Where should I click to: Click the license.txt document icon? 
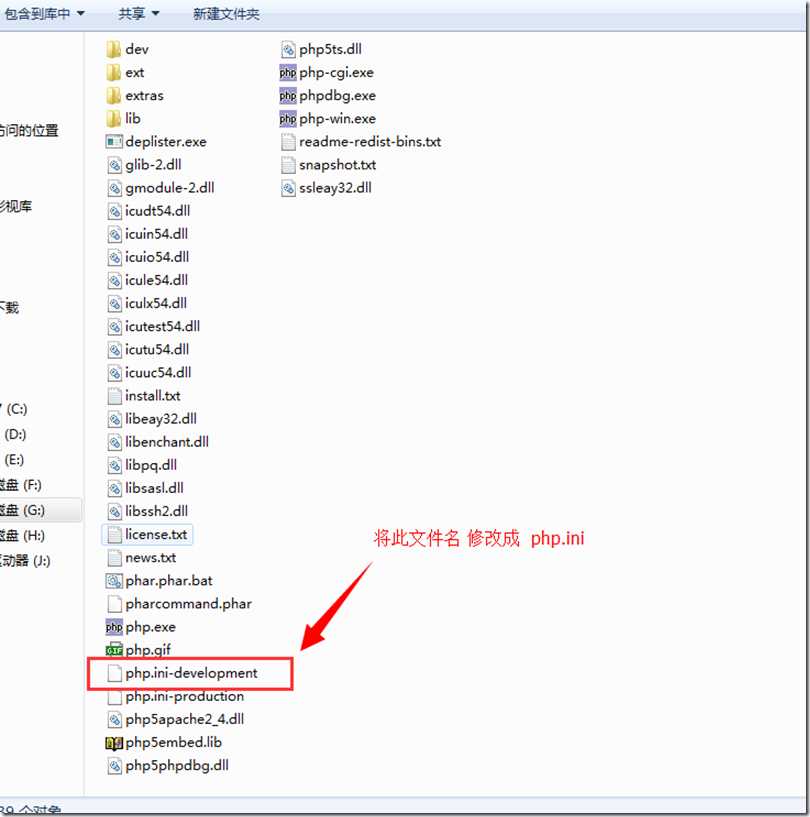pos(114,535)
